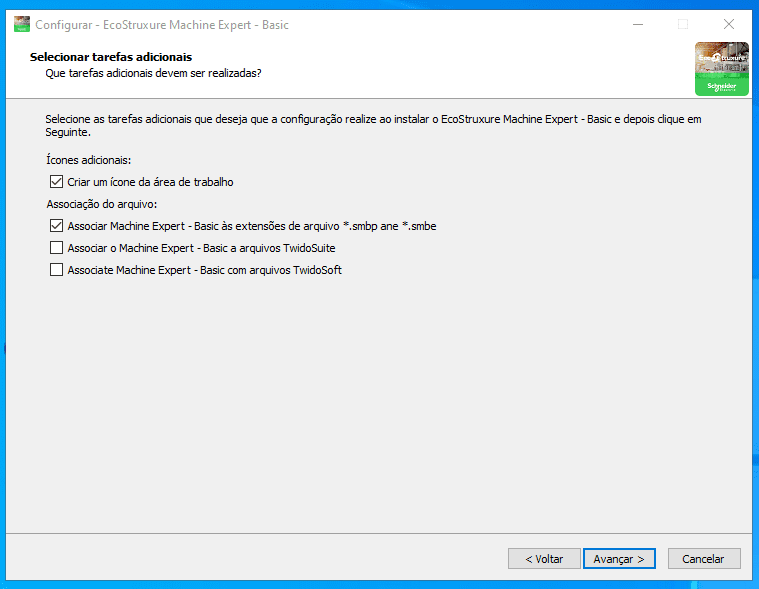Screen dimensions: 759x589
Task: Click the window title 'Configurar - EcoStruxure Machine Expert - Basic'
Action: click(x=162, y=25)
